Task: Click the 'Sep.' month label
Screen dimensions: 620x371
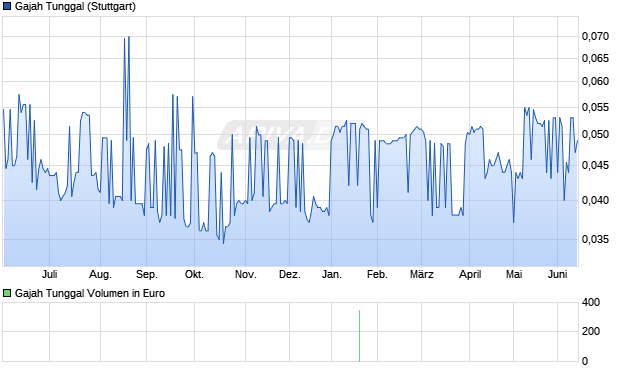Action: click(147, 274)
